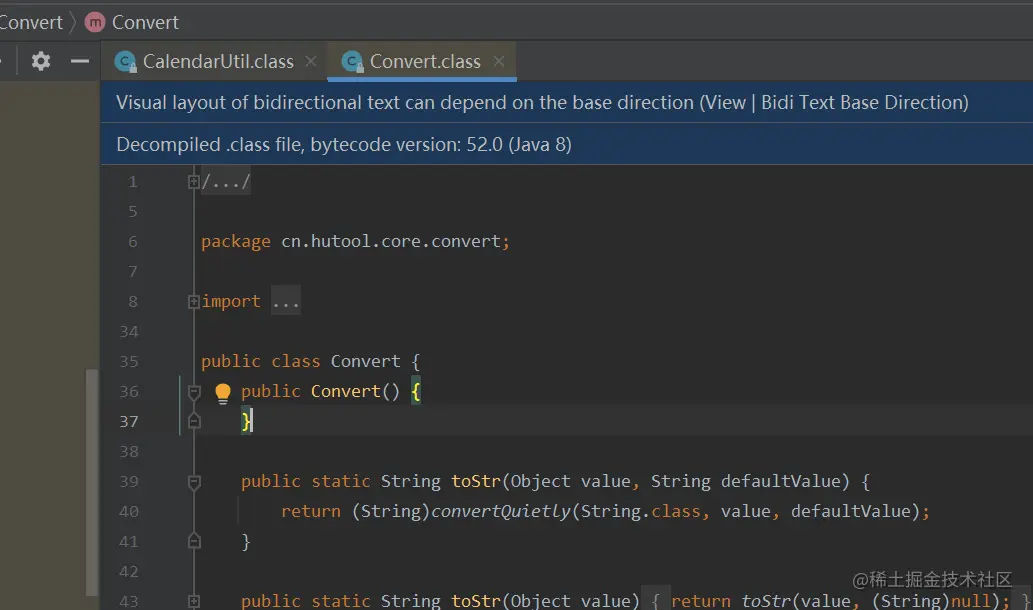The width and height of the screenshot is (1033, 610).
Task: Open the settings gear in the tool window header
Action: [41, 61]
